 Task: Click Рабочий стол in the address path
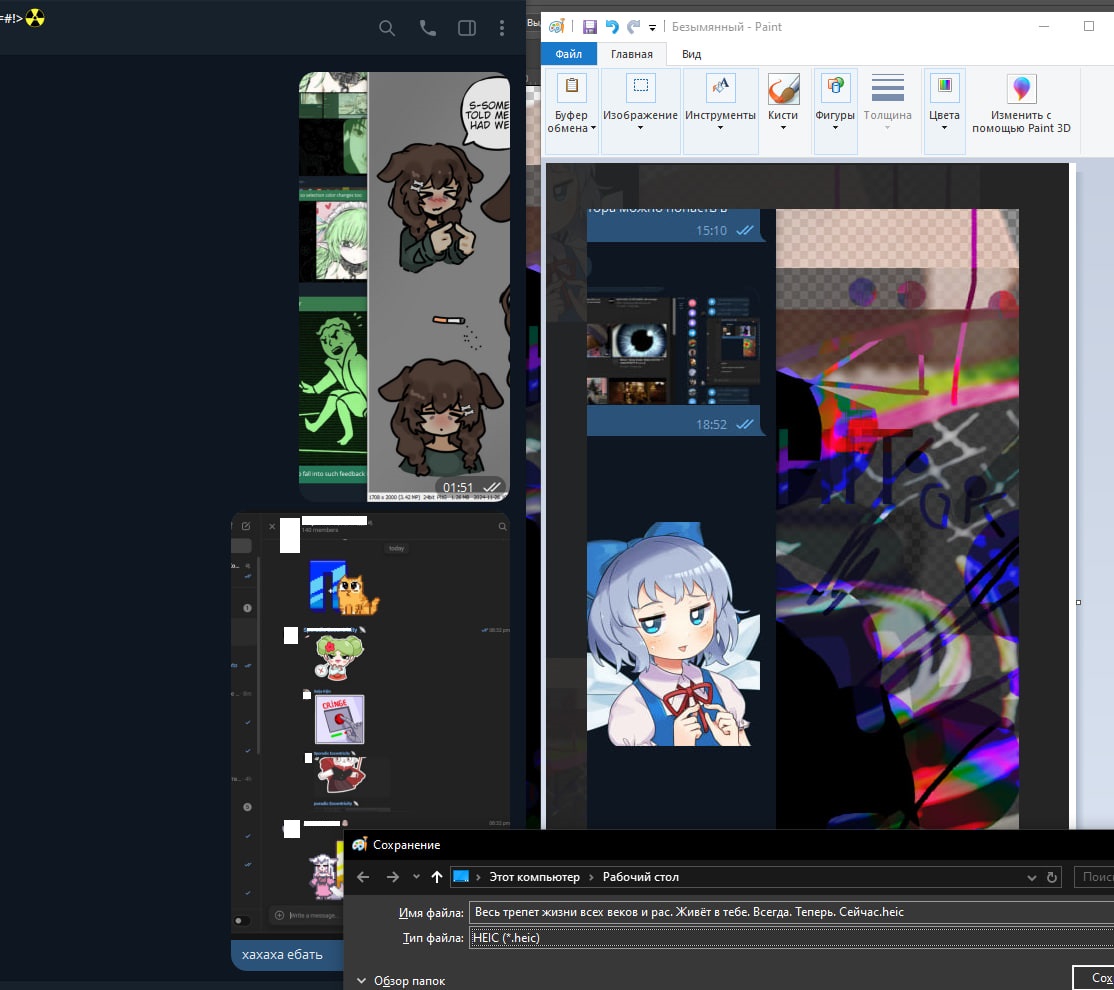640,877
